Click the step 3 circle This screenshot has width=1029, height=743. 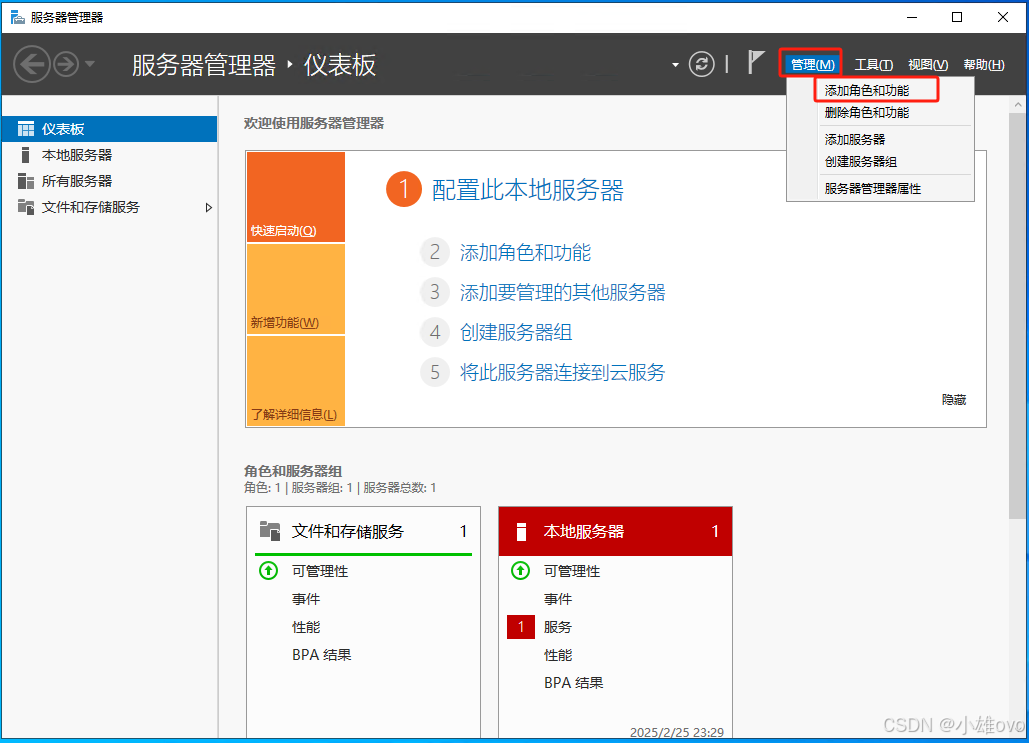pyautogui.click(x=434, y=292)
